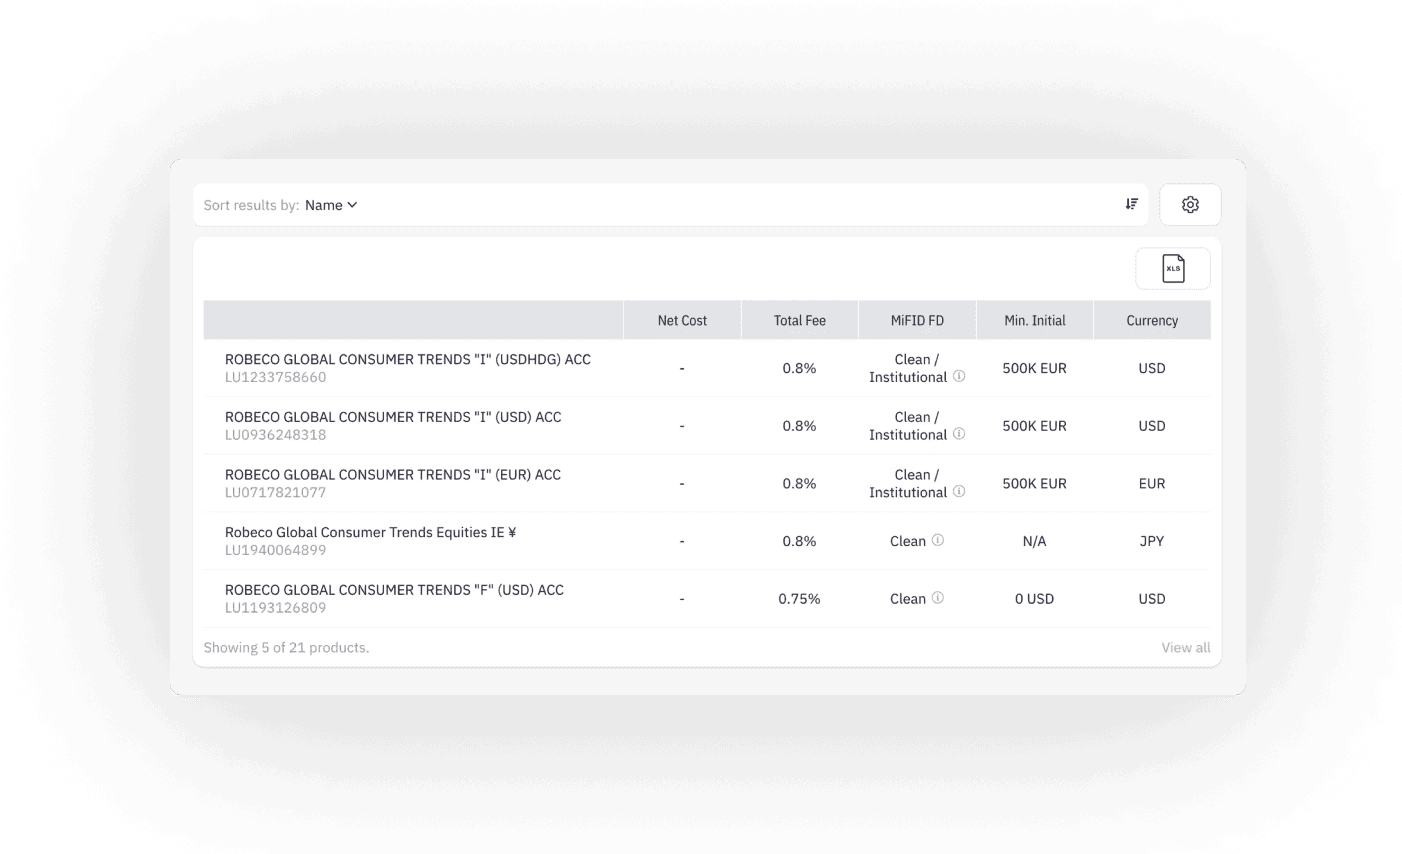Open the Sort results by Name dropdown
The image size is (1402, 854).
click(x=331, y=205)
